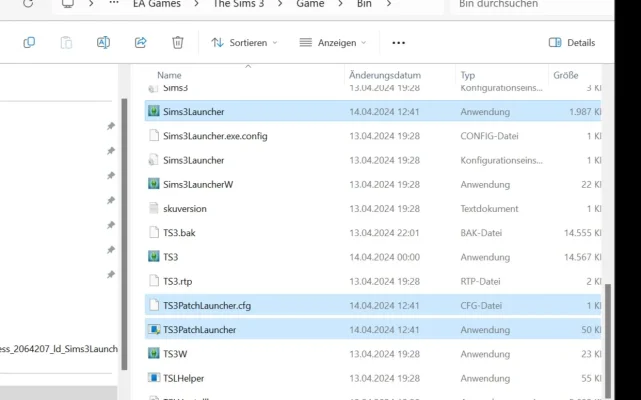Select the TS3W application icon
641x400 pixels.
pyautogui.click(x=154, y=353)
